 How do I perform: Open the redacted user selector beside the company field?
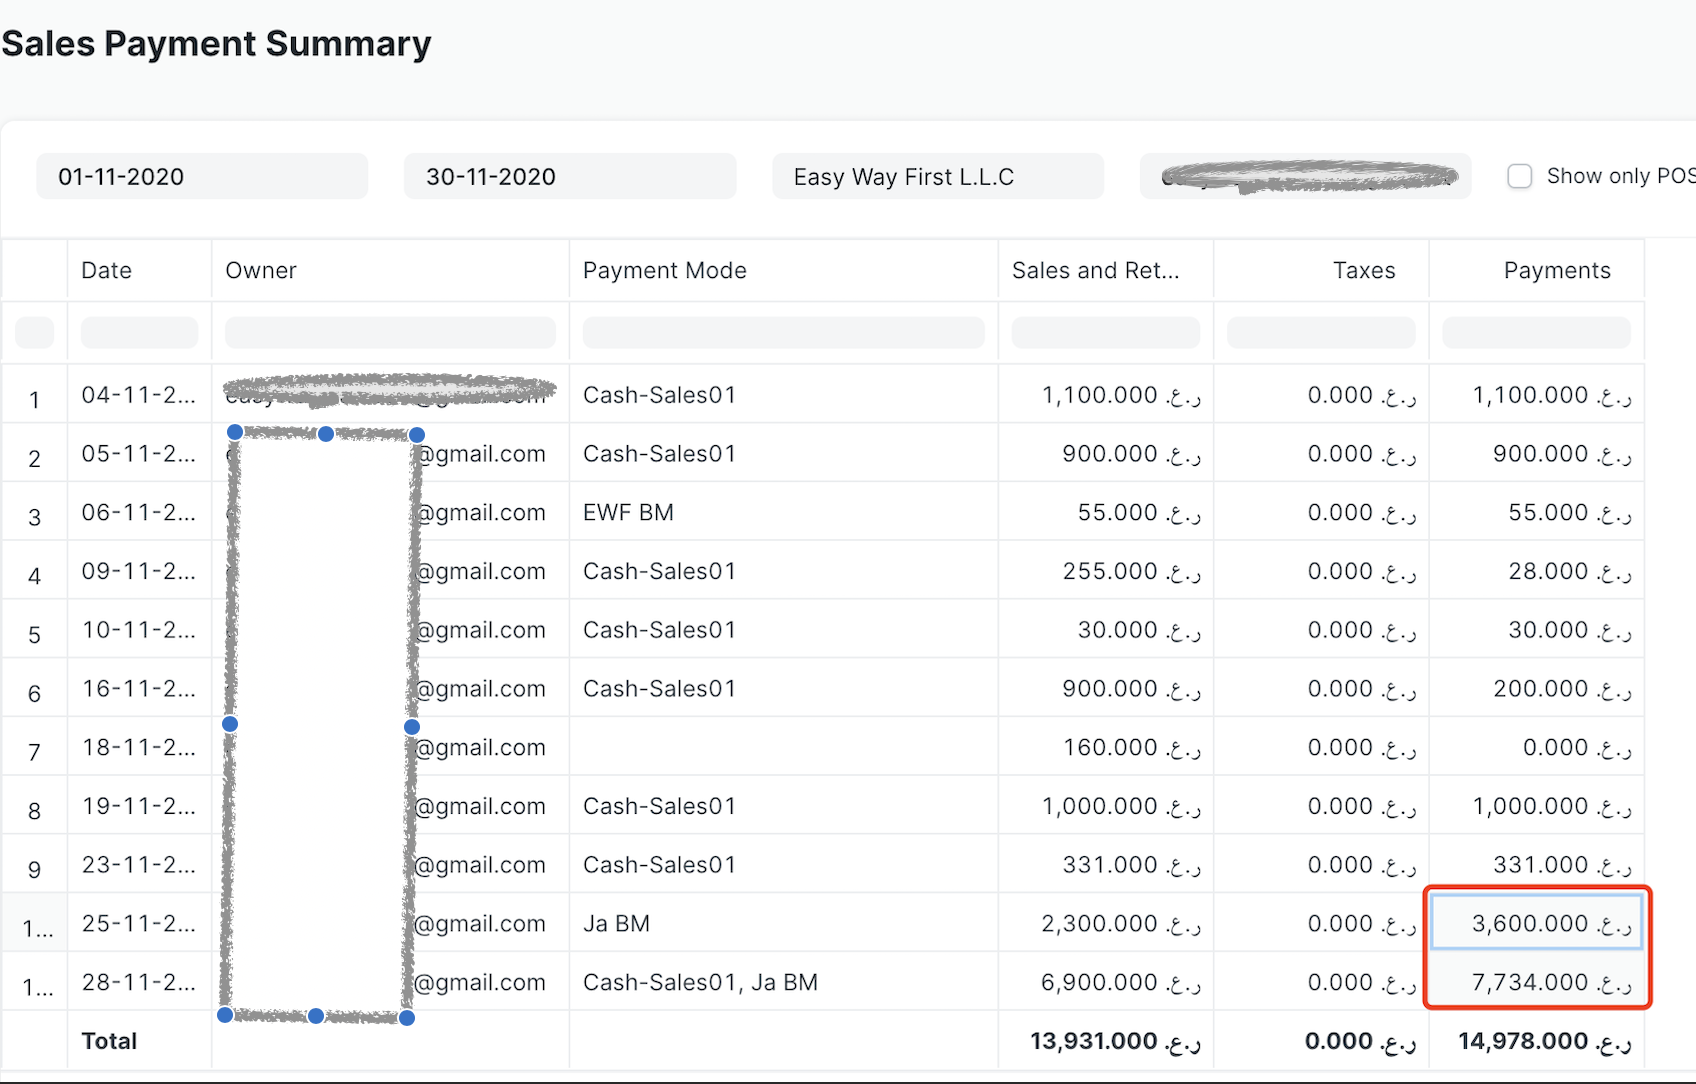tap(1304, 176)
